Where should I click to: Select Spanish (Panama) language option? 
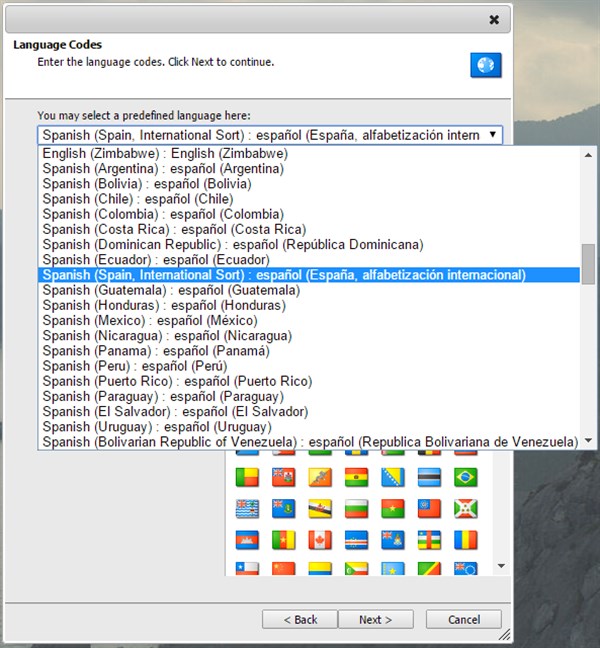(x=309, y=351)
